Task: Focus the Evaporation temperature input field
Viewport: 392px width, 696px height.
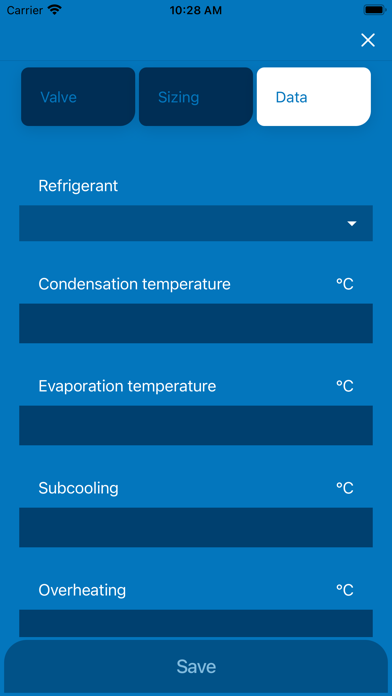Action: click(196, 425)
